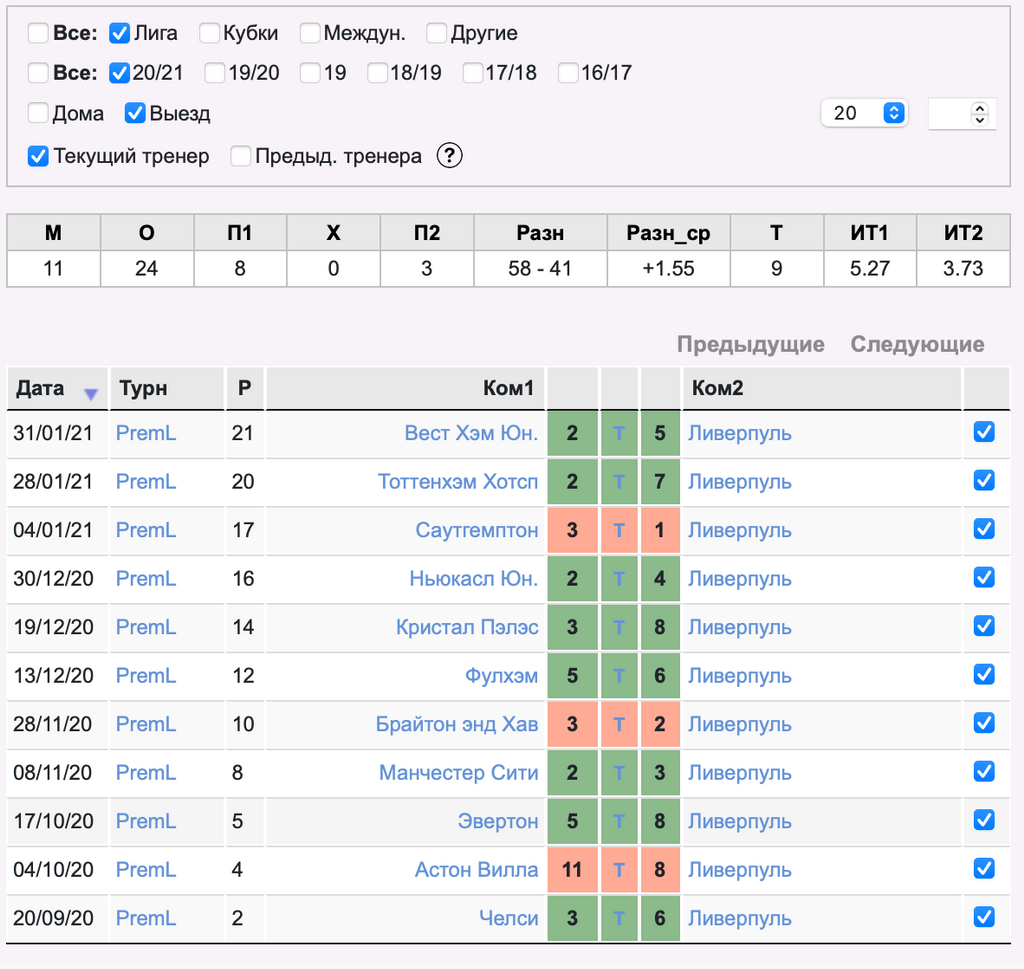The image size is (1024, 969).
Task: Check the Дома checkbox
Action: click(38, 113)
